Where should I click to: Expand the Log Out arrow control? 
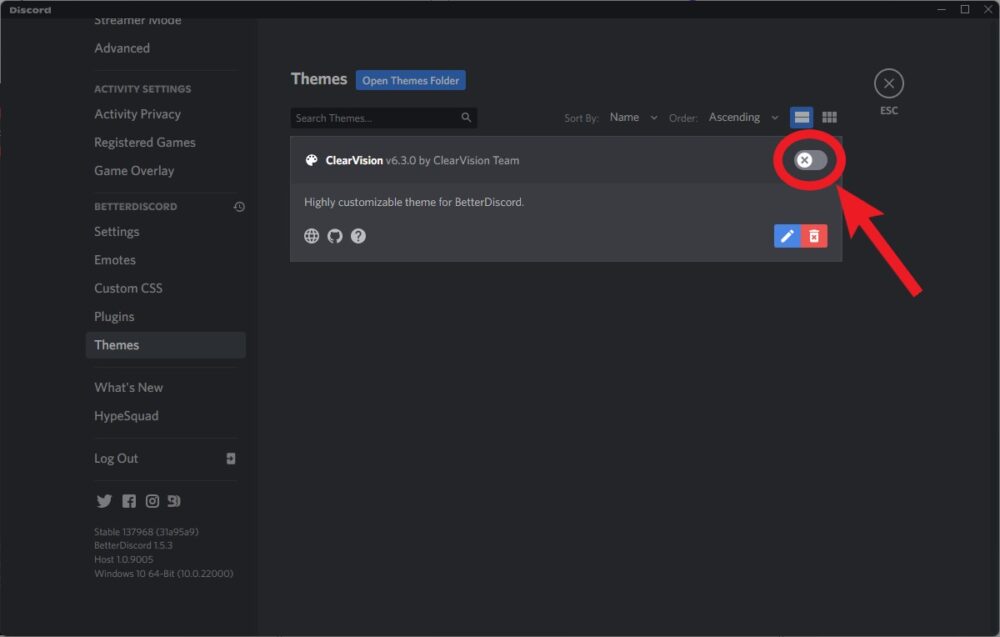tap(231, 458)
